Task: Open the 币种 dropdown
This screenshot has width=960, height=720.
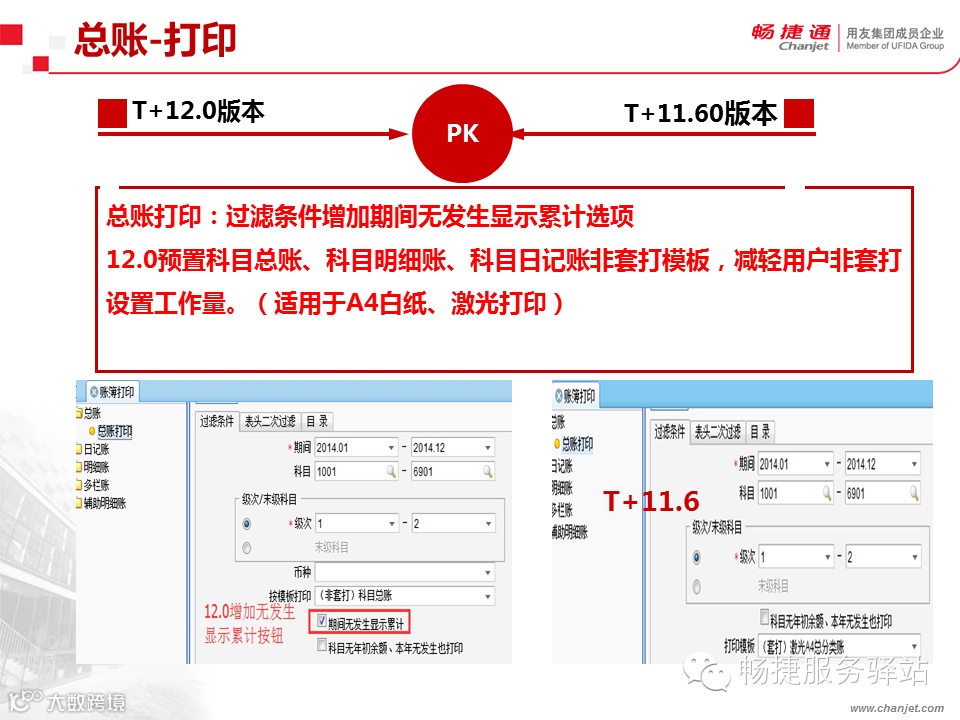Action: (x=487, y=573)
